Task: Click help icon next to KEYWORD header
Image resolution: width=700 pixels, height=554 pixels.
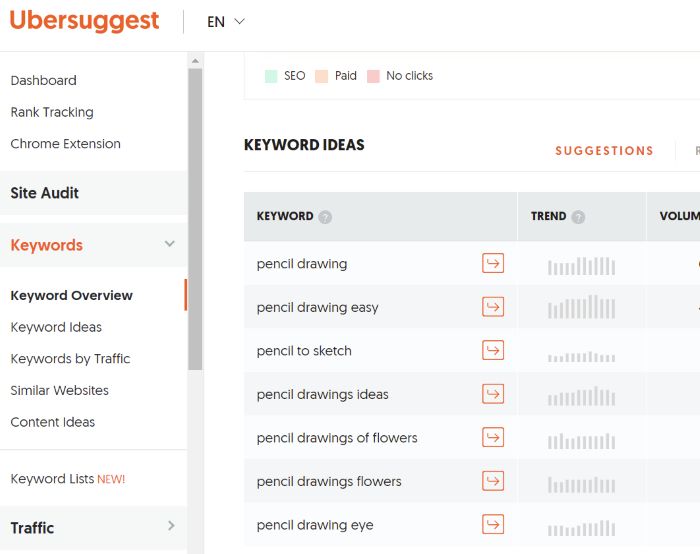Action: point(325,217)
